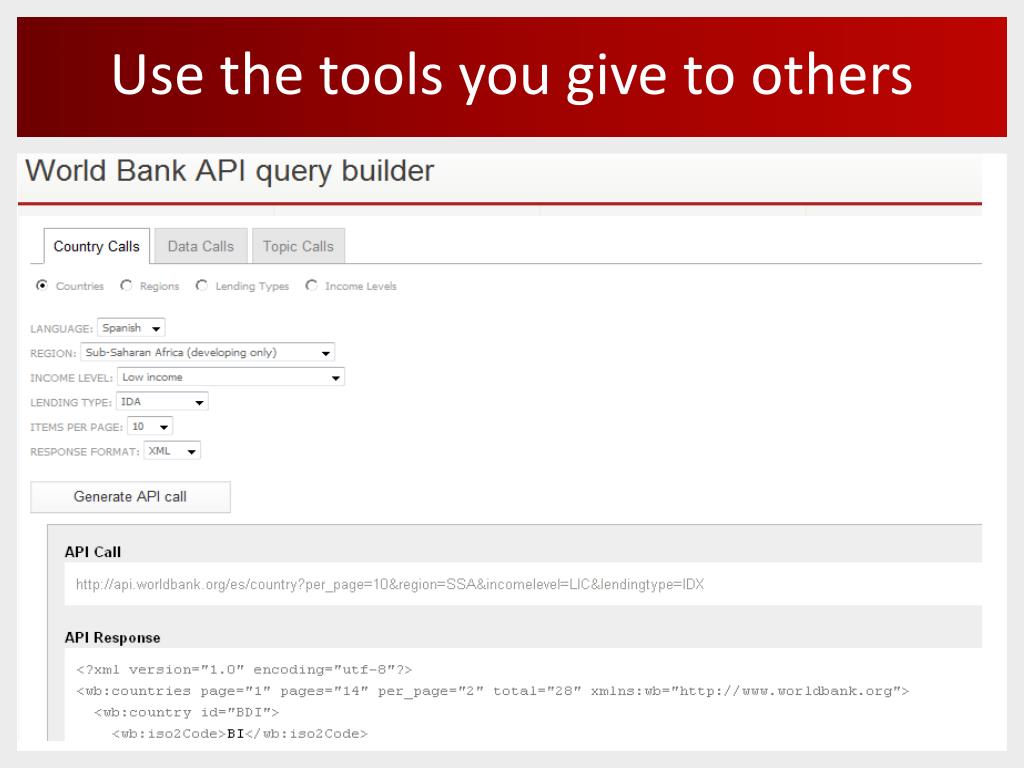Screen dimensions: 1024x768
Task: Click the LENDING TYPE: field label
Action: [x=71, y=403]
